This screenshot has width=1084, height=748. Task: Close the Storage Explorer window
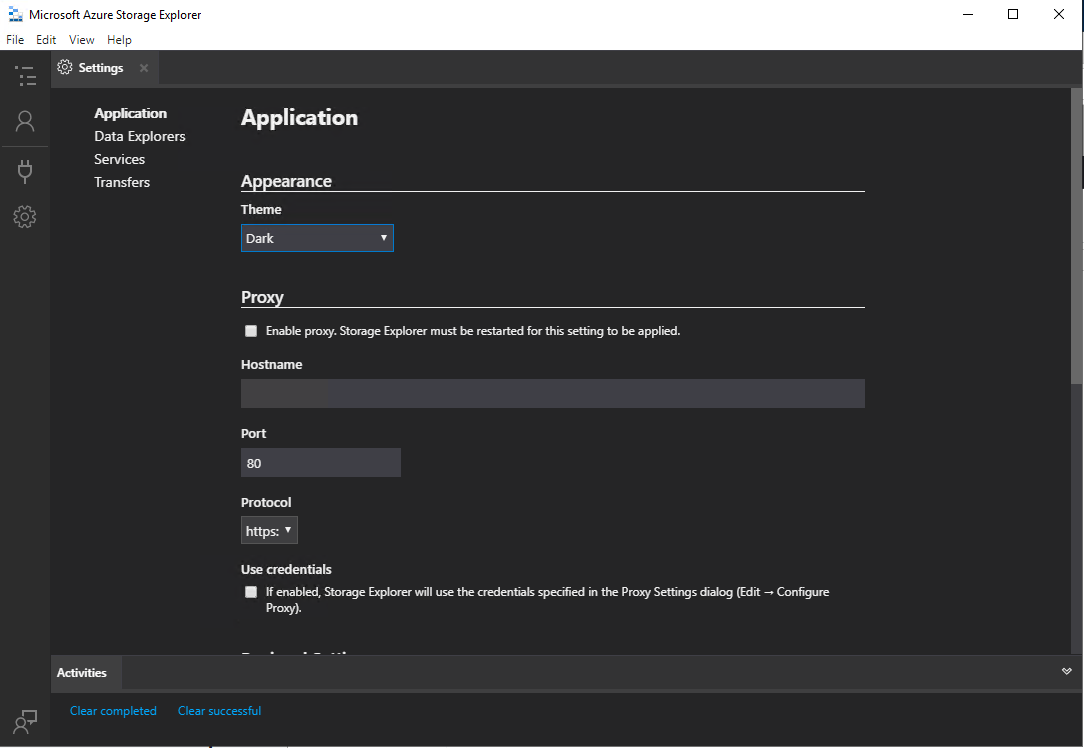click(x=1058, y=15)
